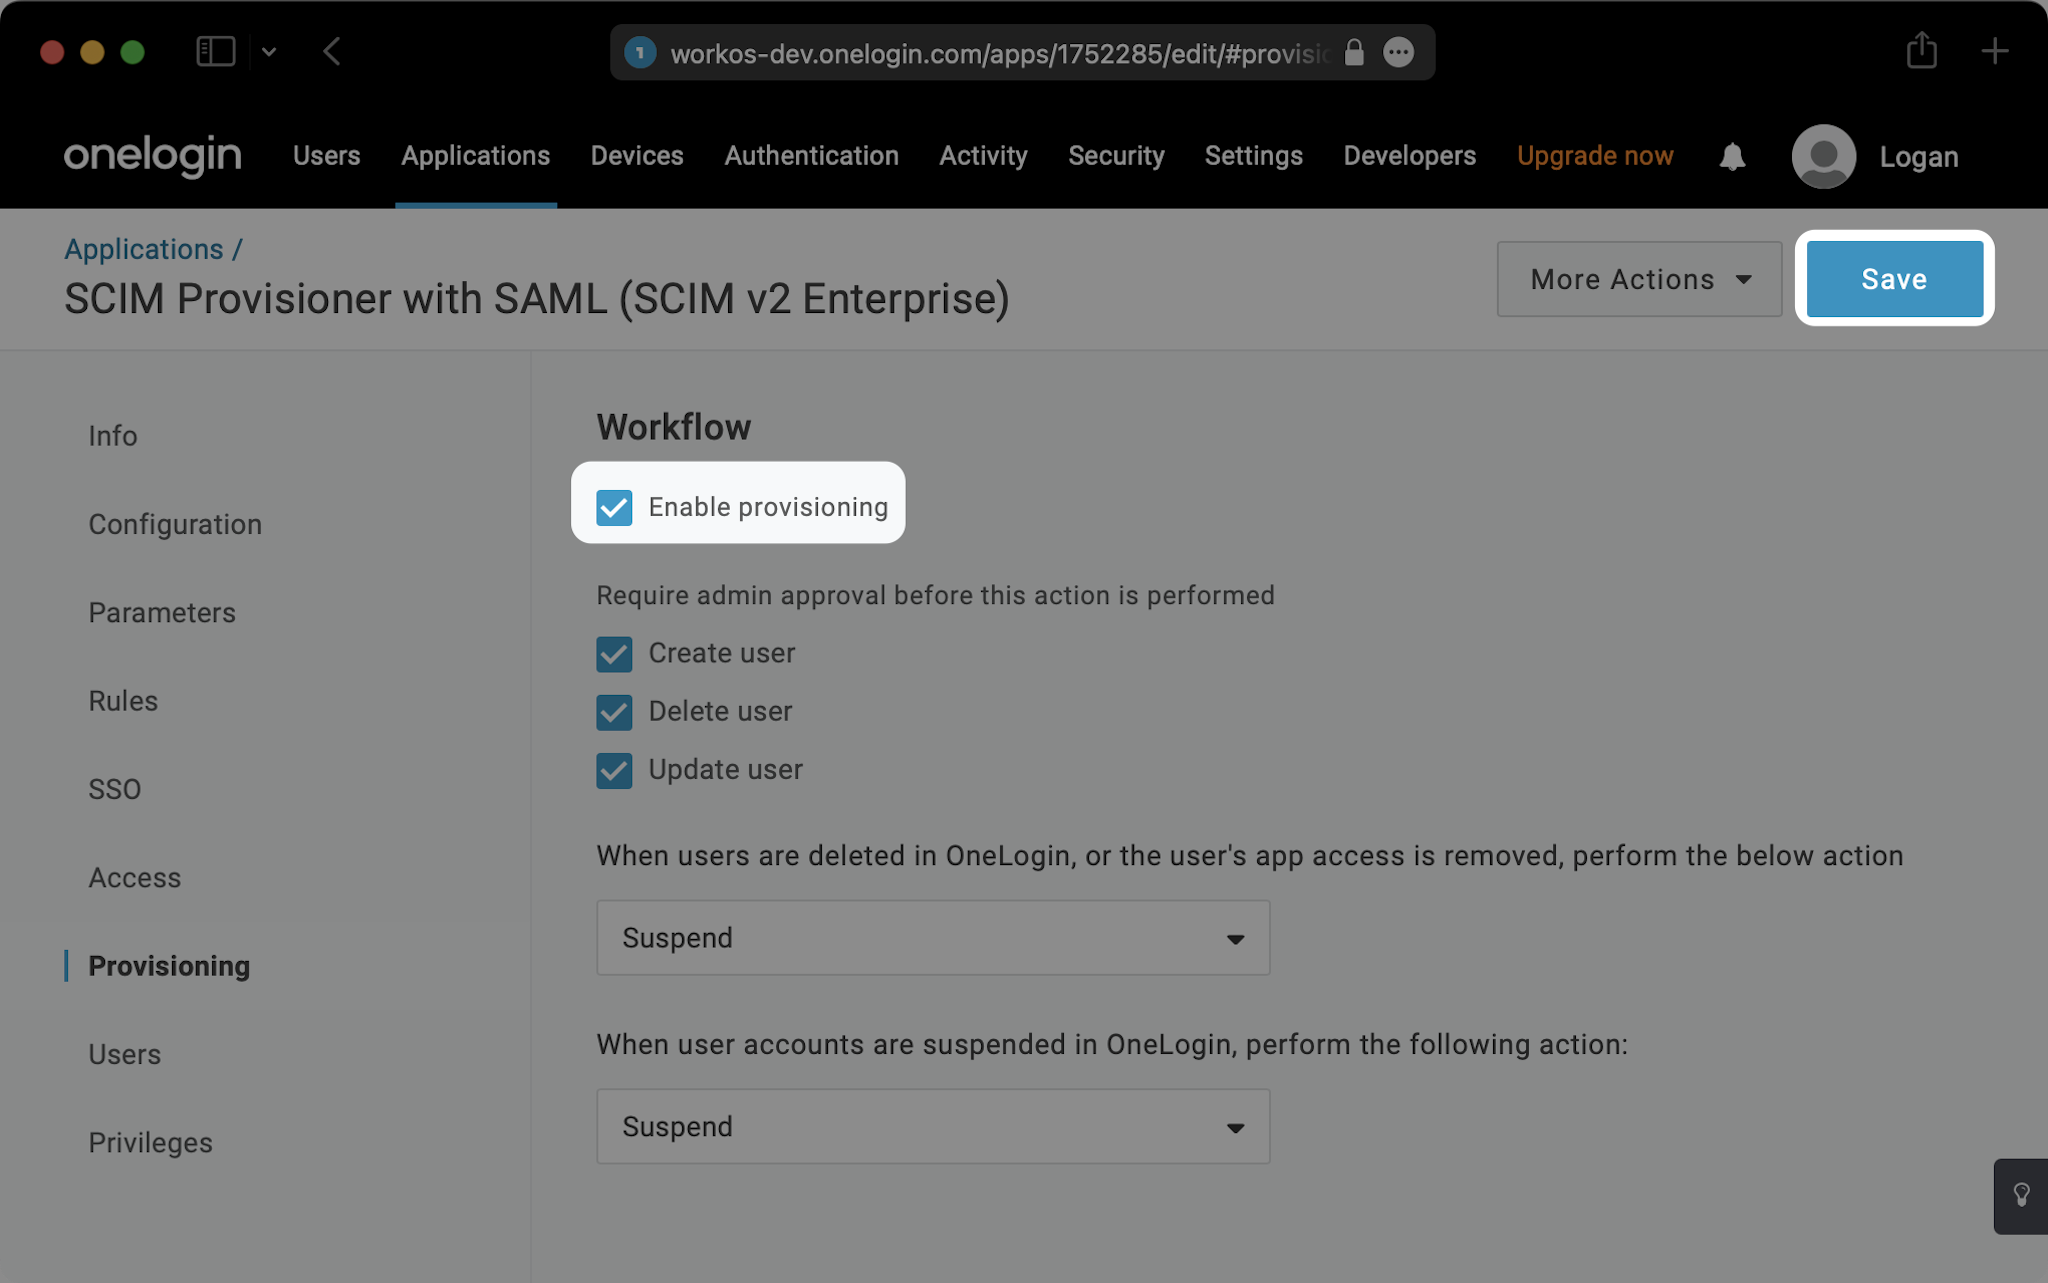Open the More Actions dropdown

[1638, 279]
